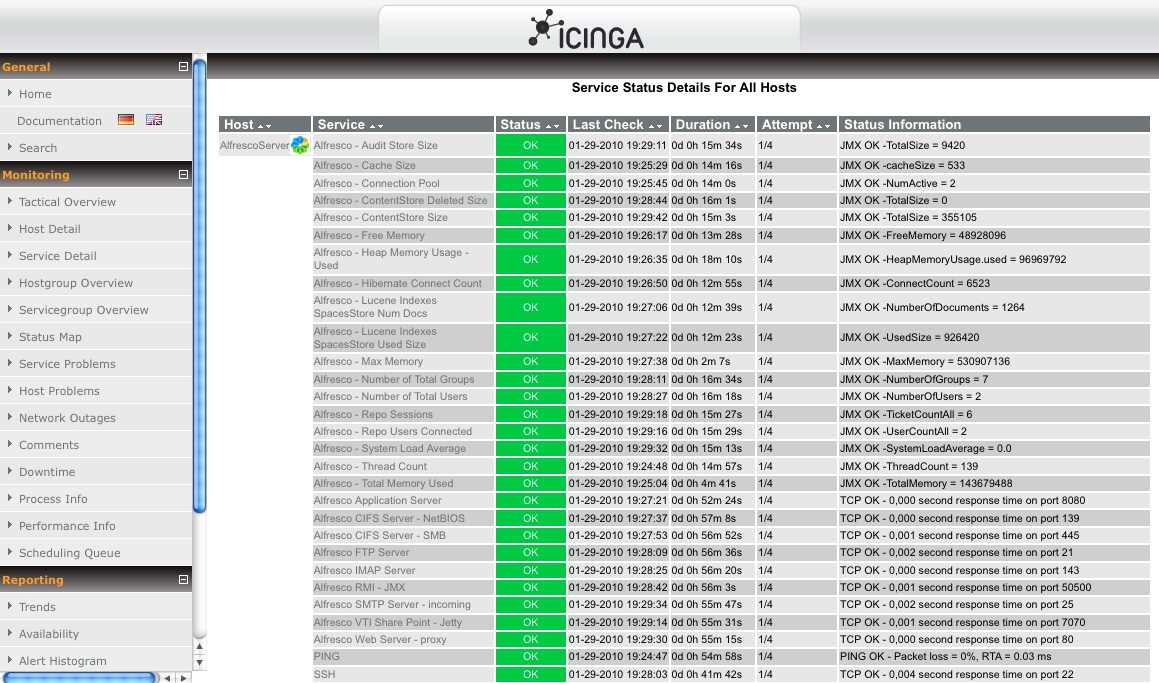Open Alfresco - Free Memory service
The image size is (1159, 683).
(369, 235)
